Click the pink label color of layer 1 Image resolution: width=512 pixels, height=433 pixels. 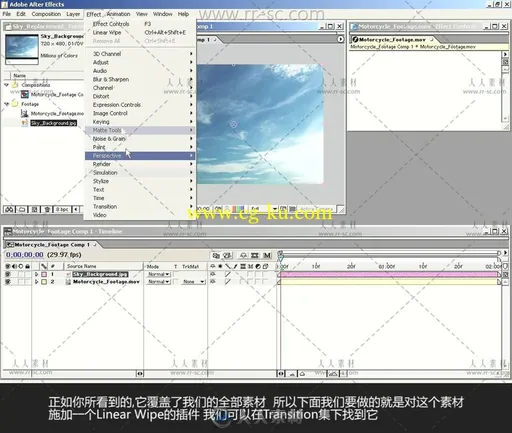(x=44, y=274)
